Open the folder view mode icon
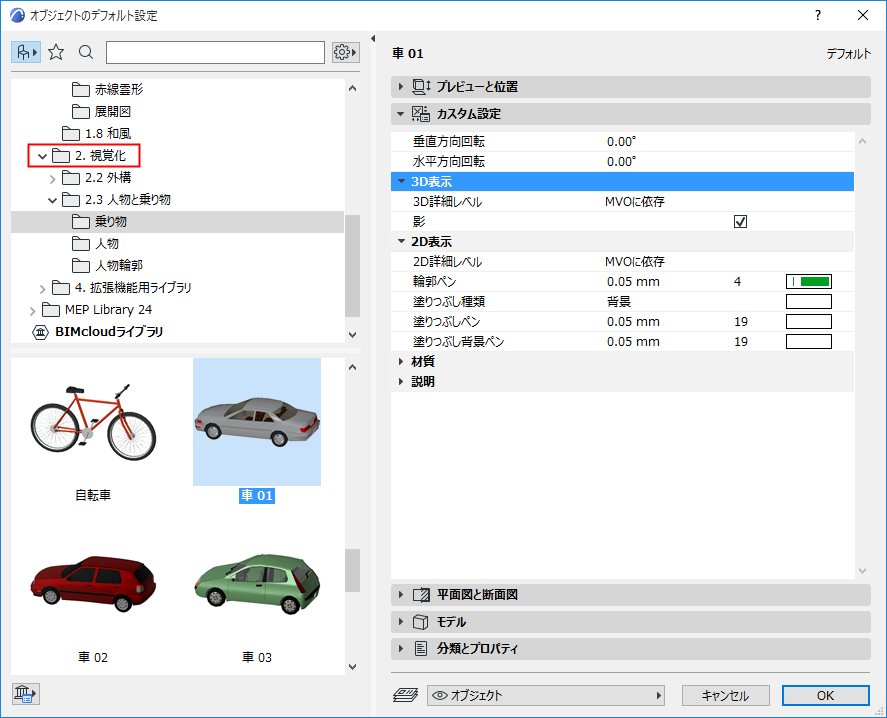Screen dimensions: 887x718 (25, 53)
